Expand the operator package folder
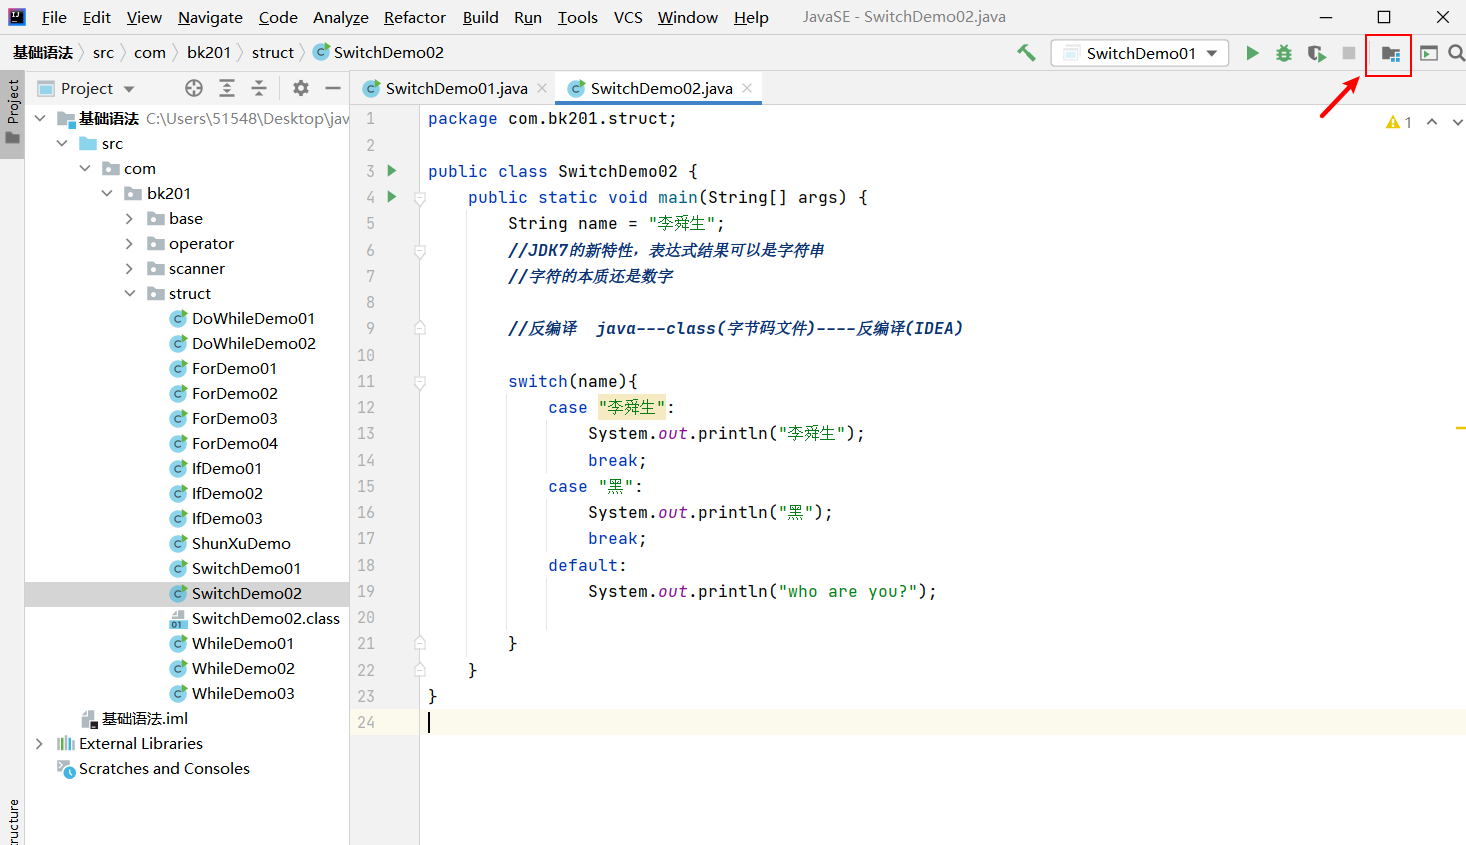The width and height of the screenshot is (1466, 845). tap(129, 243)
